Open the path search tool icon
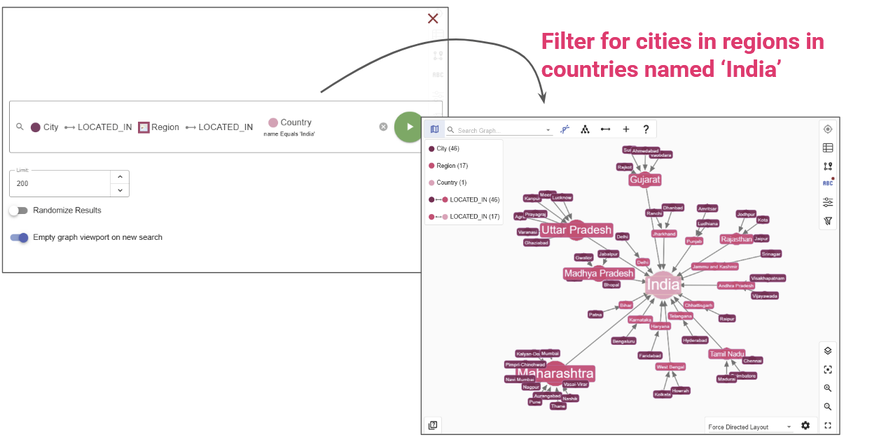 [564, 130]
